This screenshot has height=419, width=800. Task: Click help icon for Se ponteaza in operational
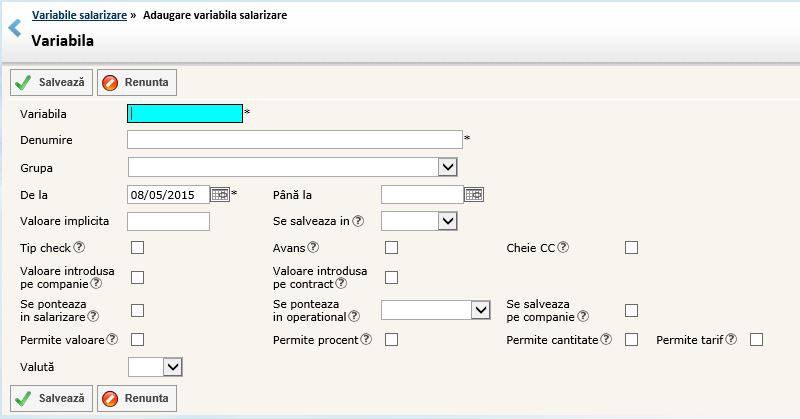[x=354, y=316]
